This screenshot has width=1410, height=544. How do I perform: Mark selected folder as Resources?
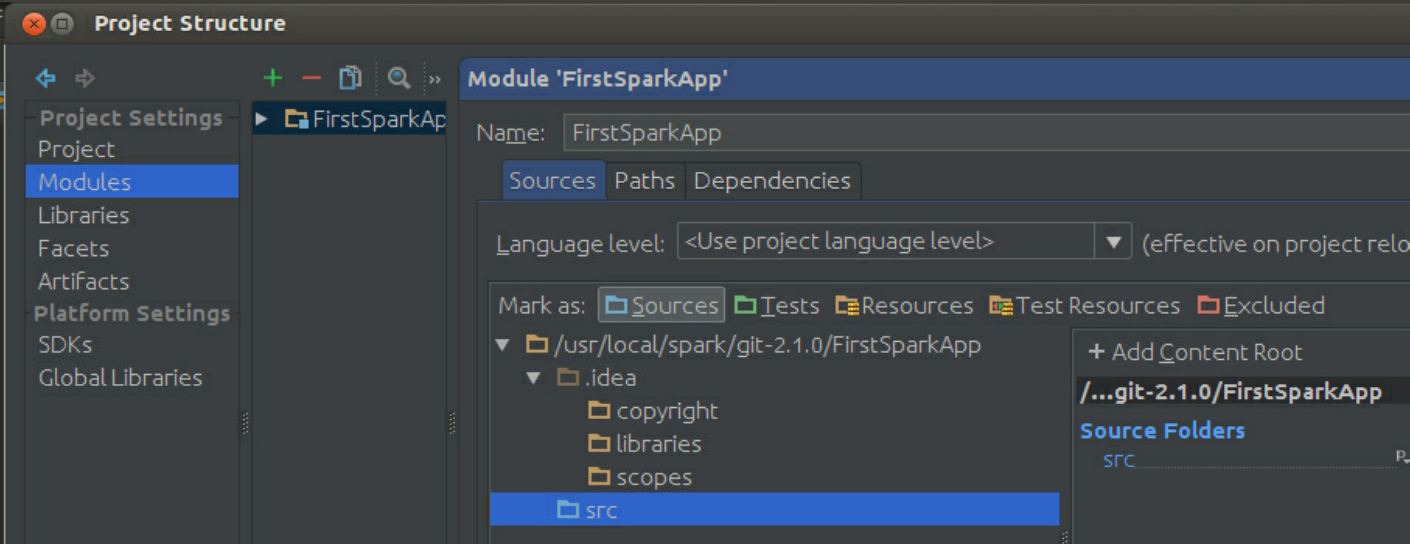pyautogui.click(x=904, y=306)
